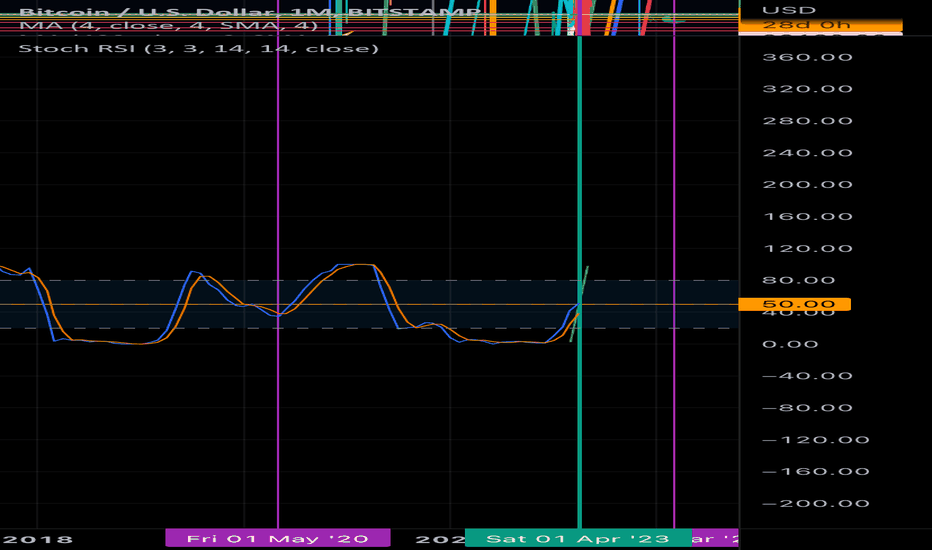The height and width of the screenshot is (550, 932).
Task: Click the 0.00 value on the price scale
Action: click(x=790, y=344)
